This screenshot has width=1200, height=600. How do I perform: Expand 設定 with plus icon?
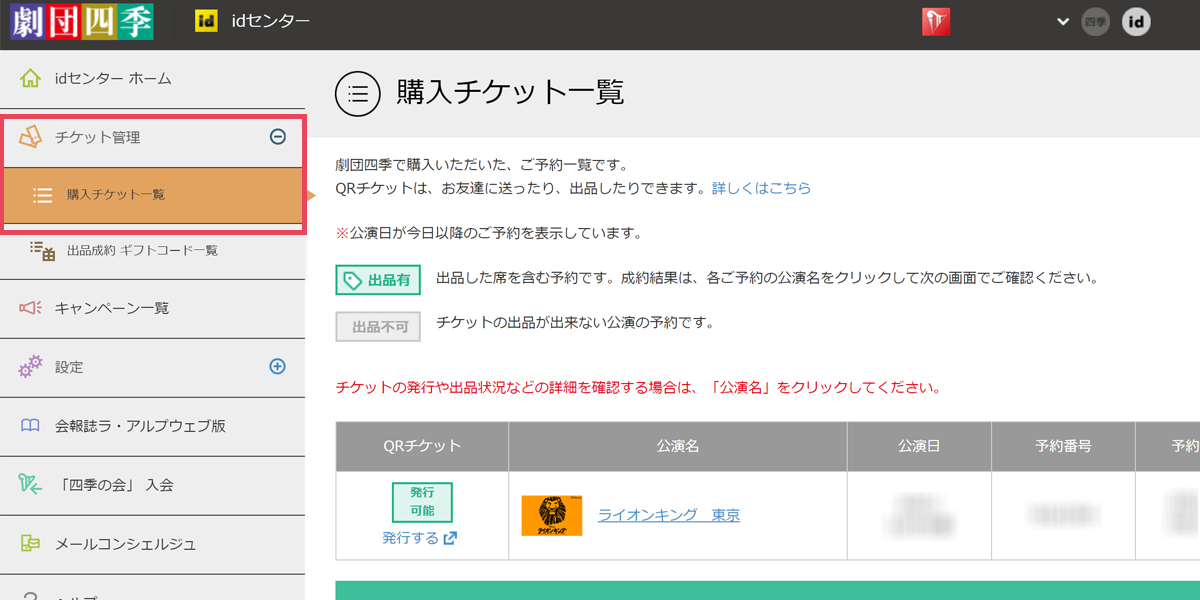pyautogui.click(x=278, y=367)
